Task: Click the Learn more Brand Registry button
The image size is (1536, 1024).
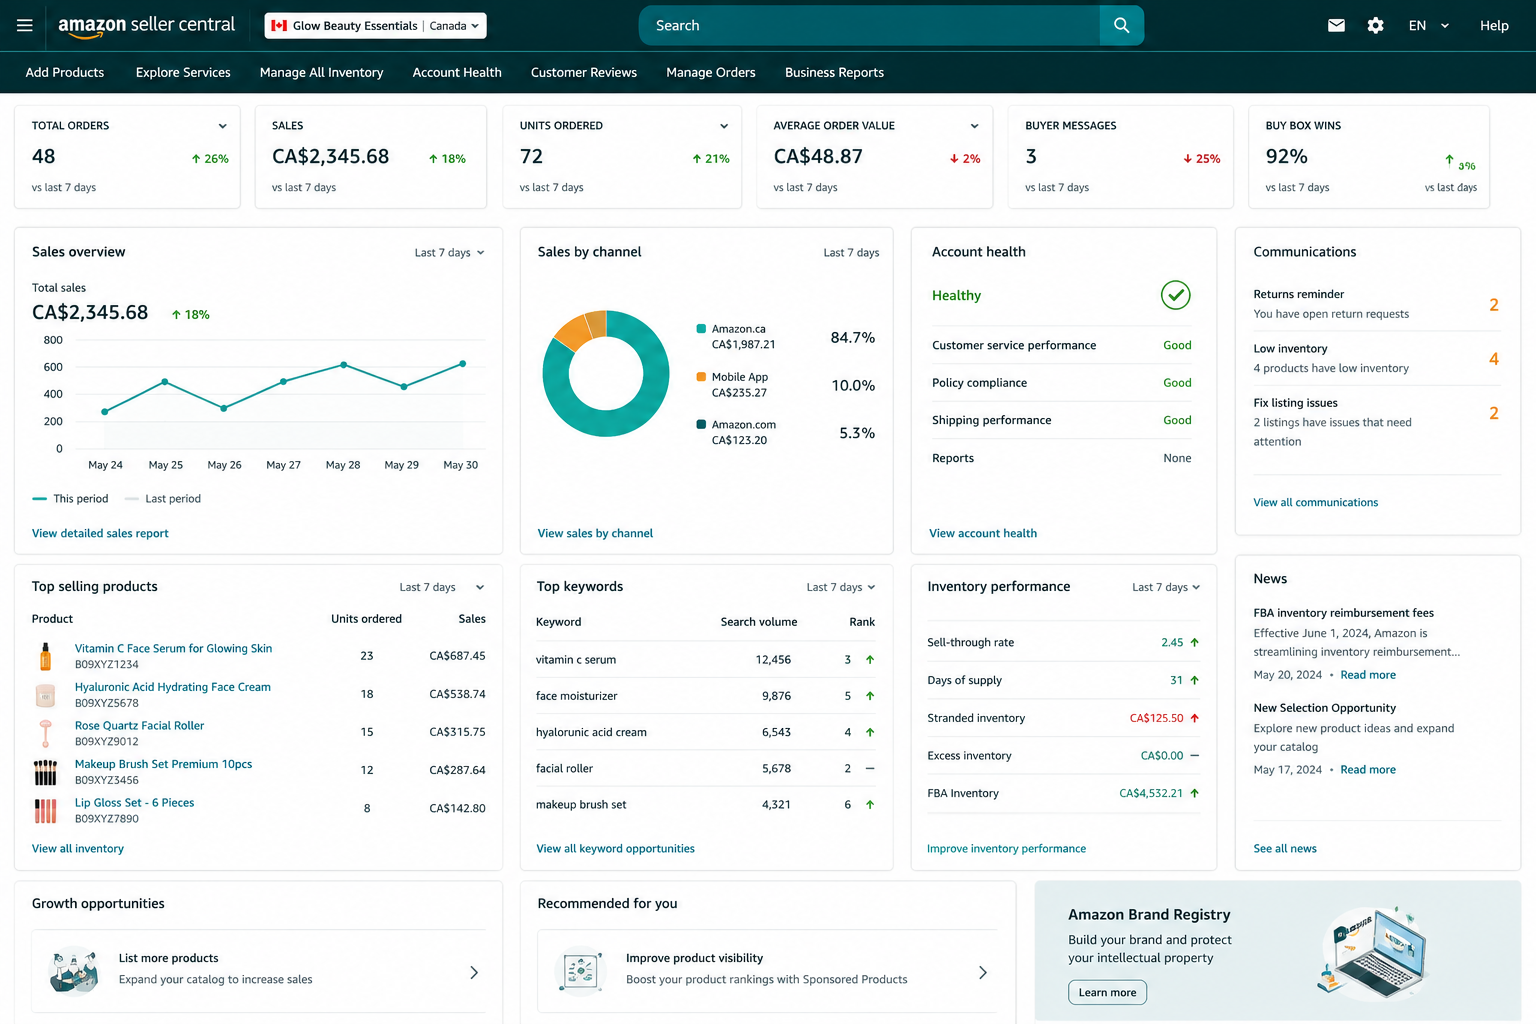Action: (1107, 992)
